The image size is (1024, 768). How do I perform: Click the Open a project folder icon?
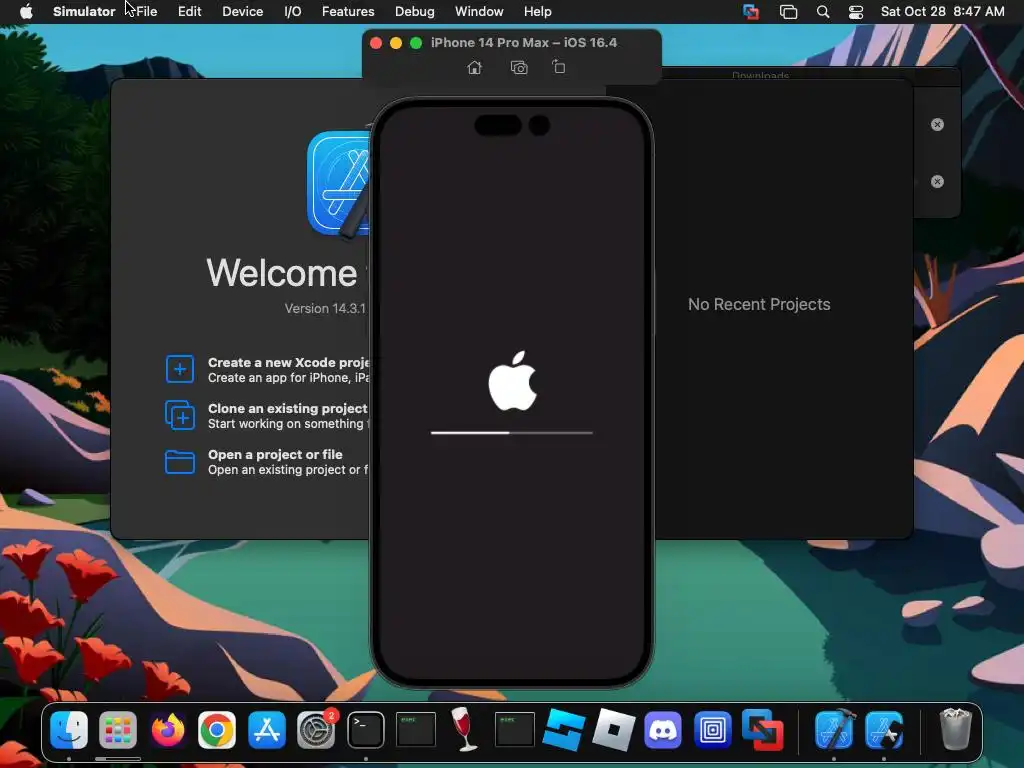(180, 462)
